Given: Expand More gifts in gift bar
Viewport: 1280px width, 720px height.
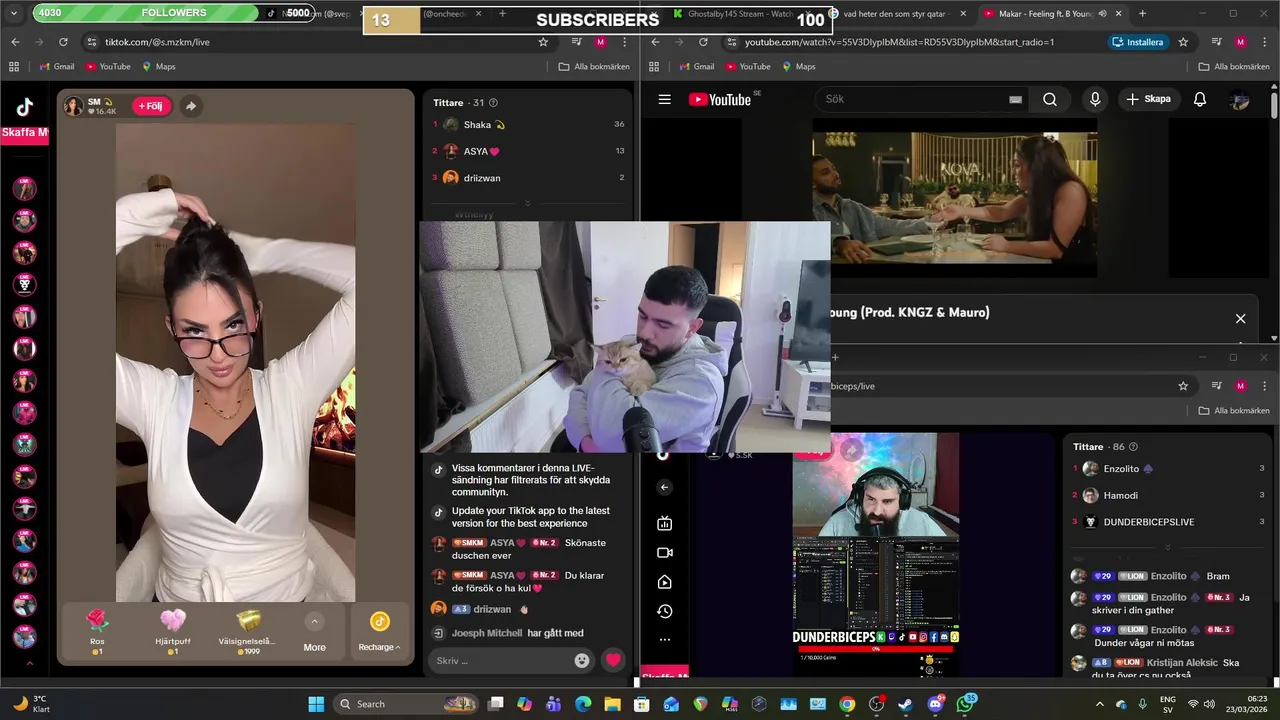Looking at the screenshot, I should tap(314, 632).
